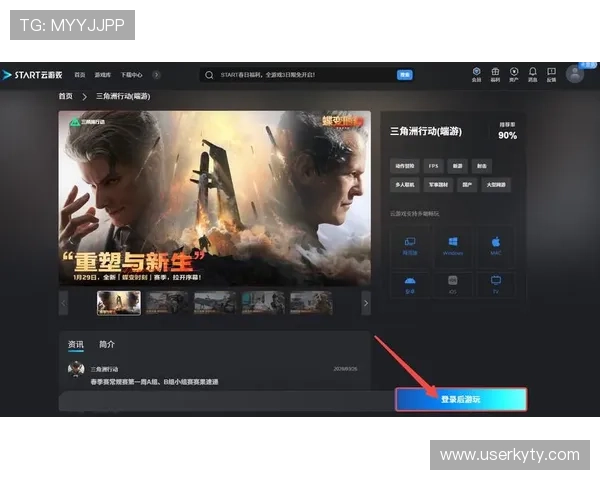600x480 pixels.
Task: Select the Android platform icon
Action: coord(410,285)
